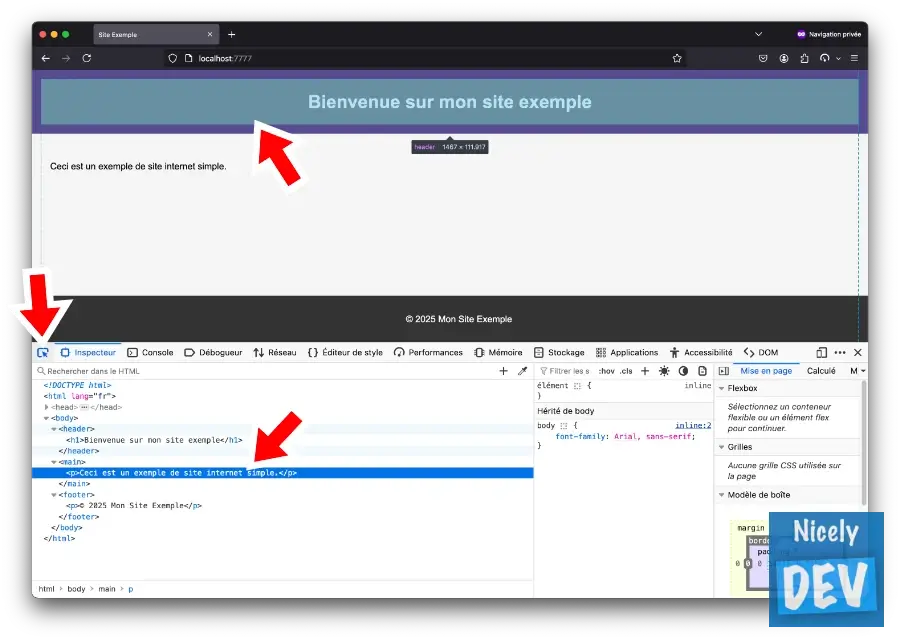Open the Éditeur de style tab
This screenshot has width=900, height=640.
point(346,352)
